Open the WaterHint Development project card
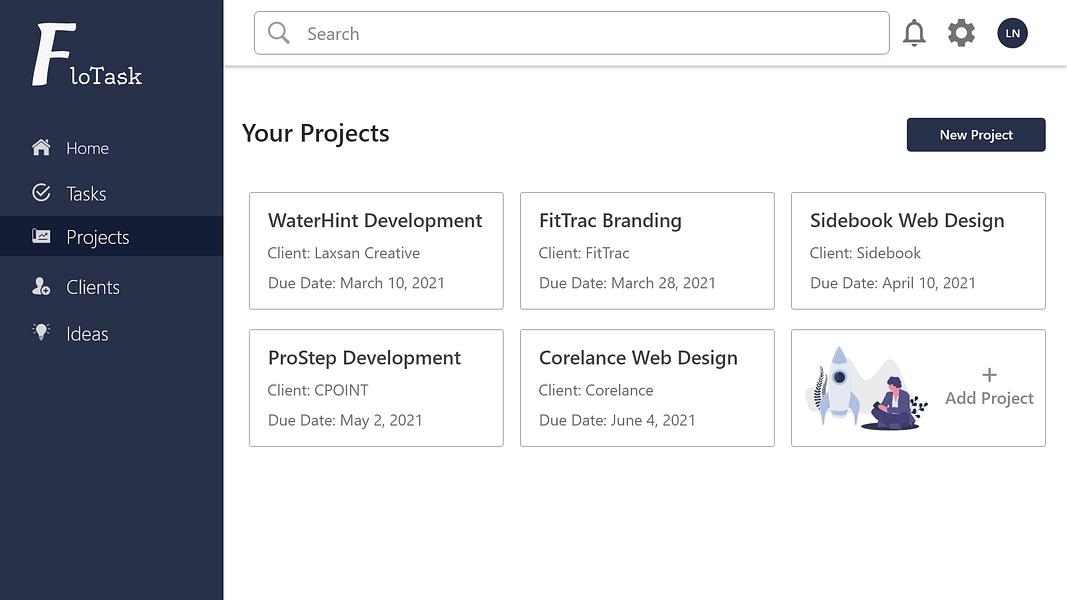This screenshot has height=600, width=1067. (376, 251)
